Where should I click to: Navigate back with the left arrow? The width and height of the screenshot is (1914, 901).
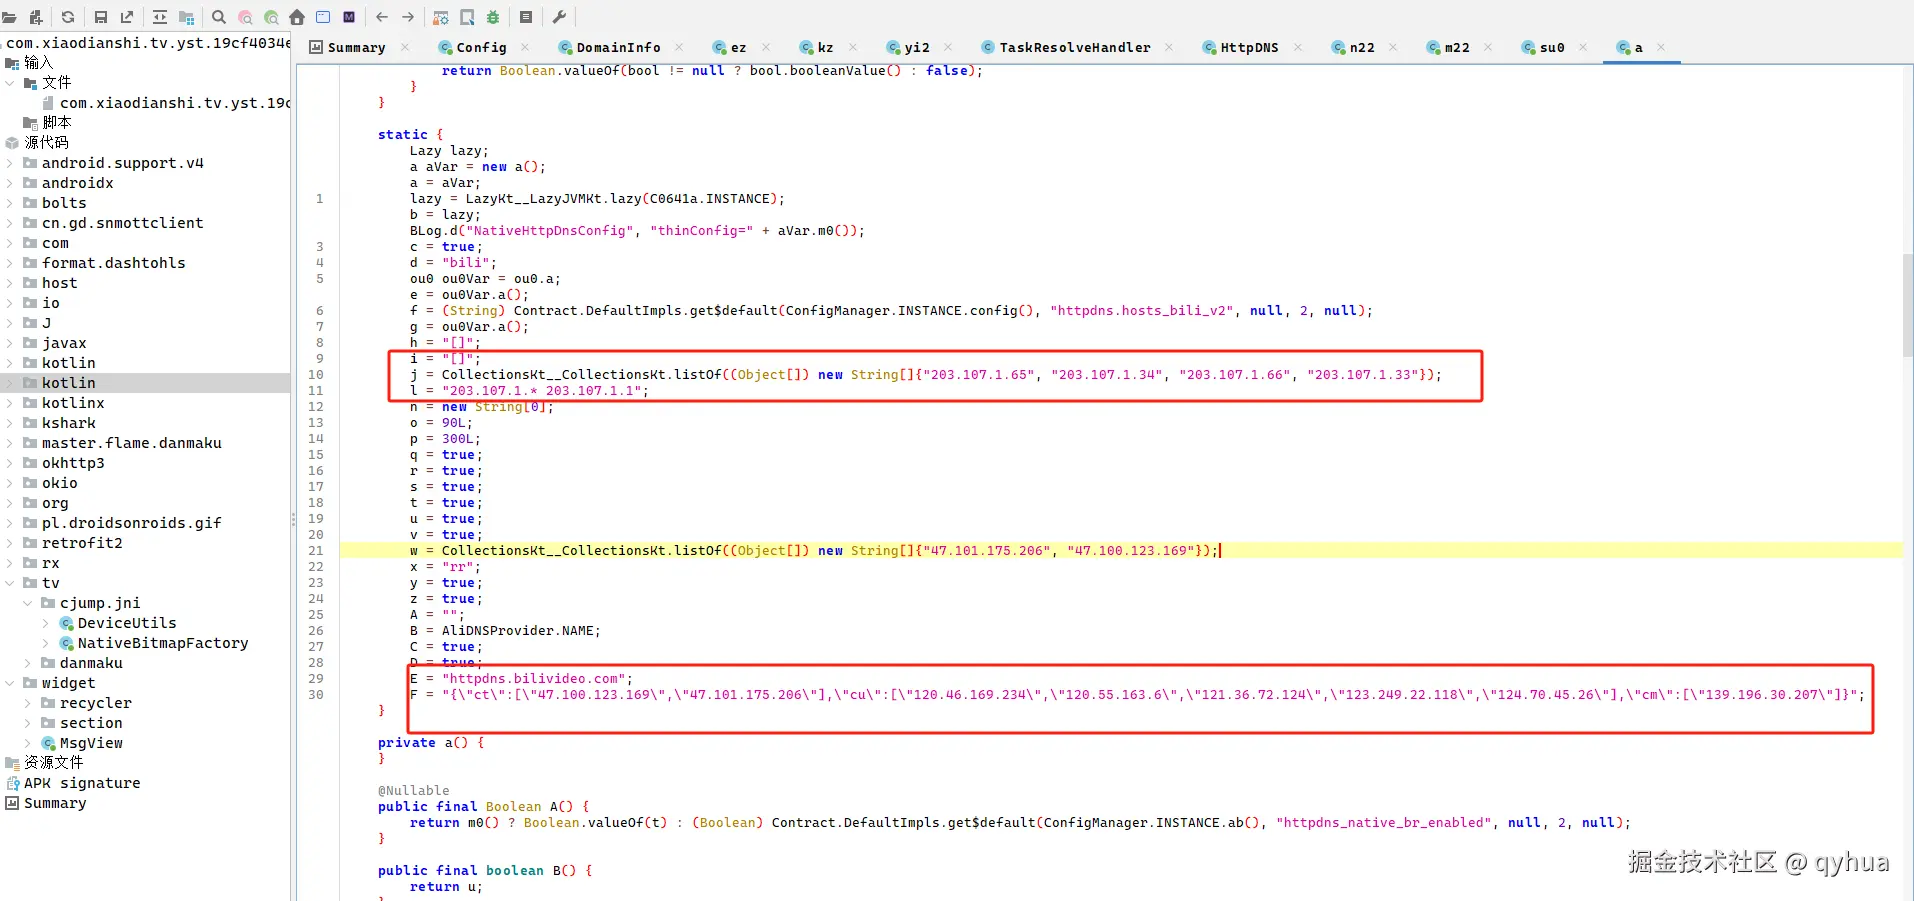click(x=382, y=17)
